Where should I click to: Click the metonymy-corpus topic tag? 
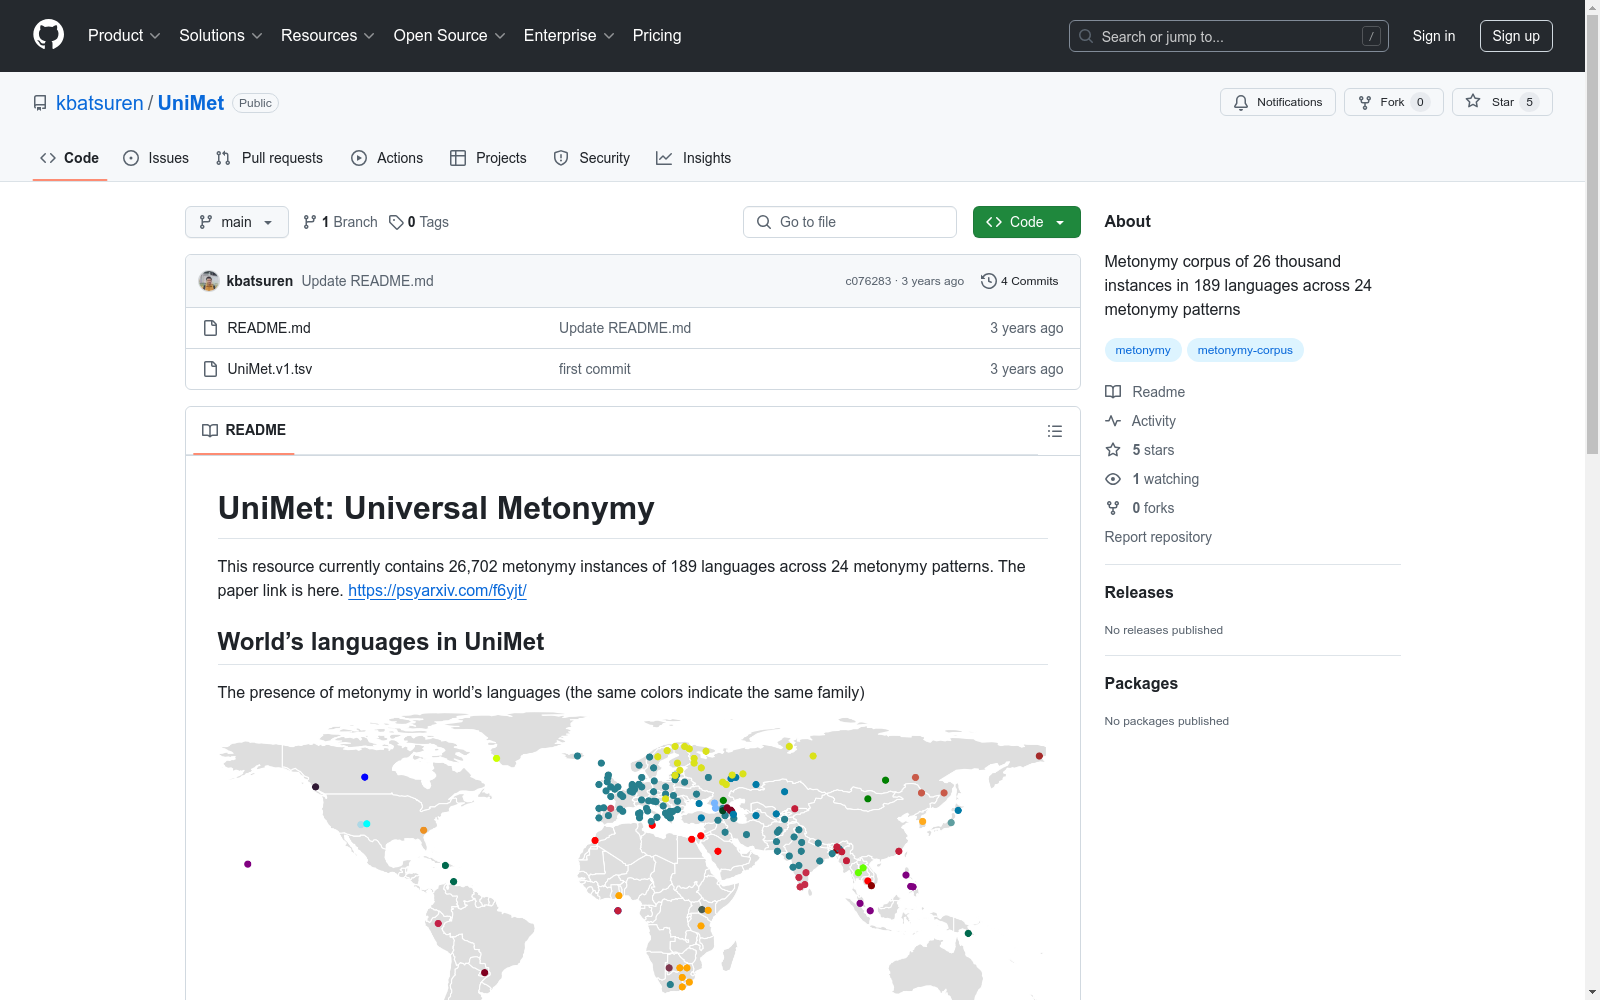point(1245,350)
